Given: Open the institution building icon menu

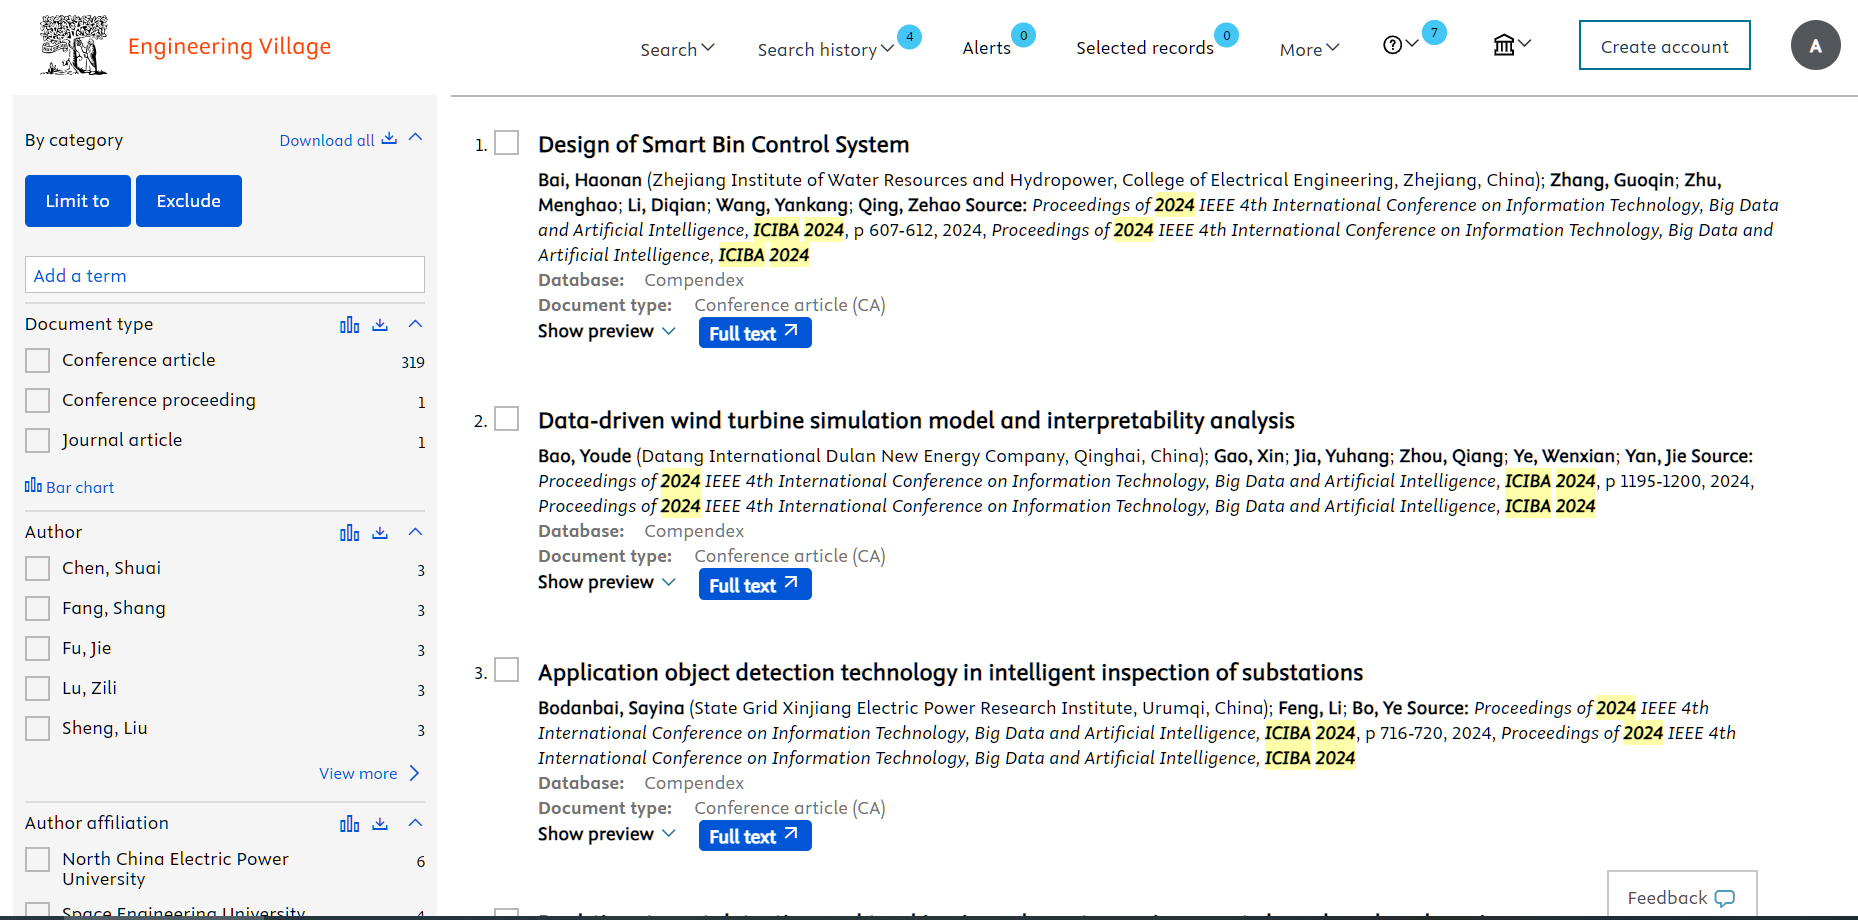Looking at the screenshot, I should coord(1503,45).
